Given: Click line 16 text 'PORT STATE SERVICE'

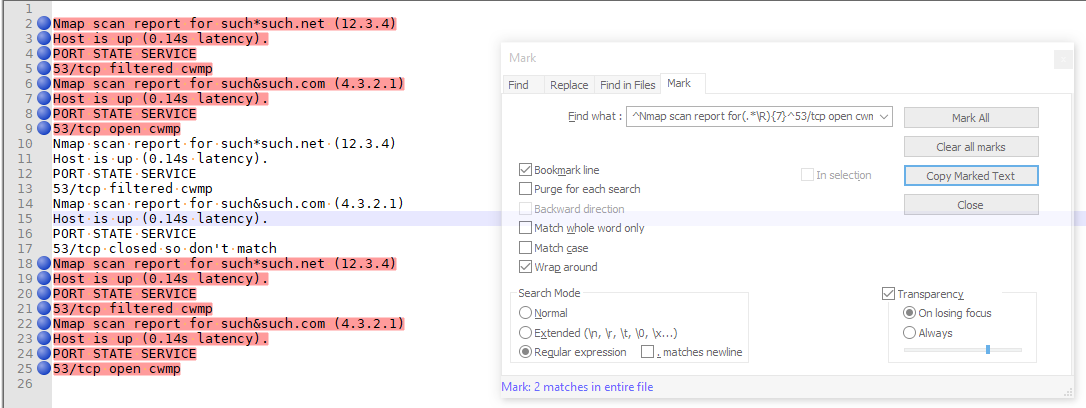Looking at the screenshot, I should (125, 234).
